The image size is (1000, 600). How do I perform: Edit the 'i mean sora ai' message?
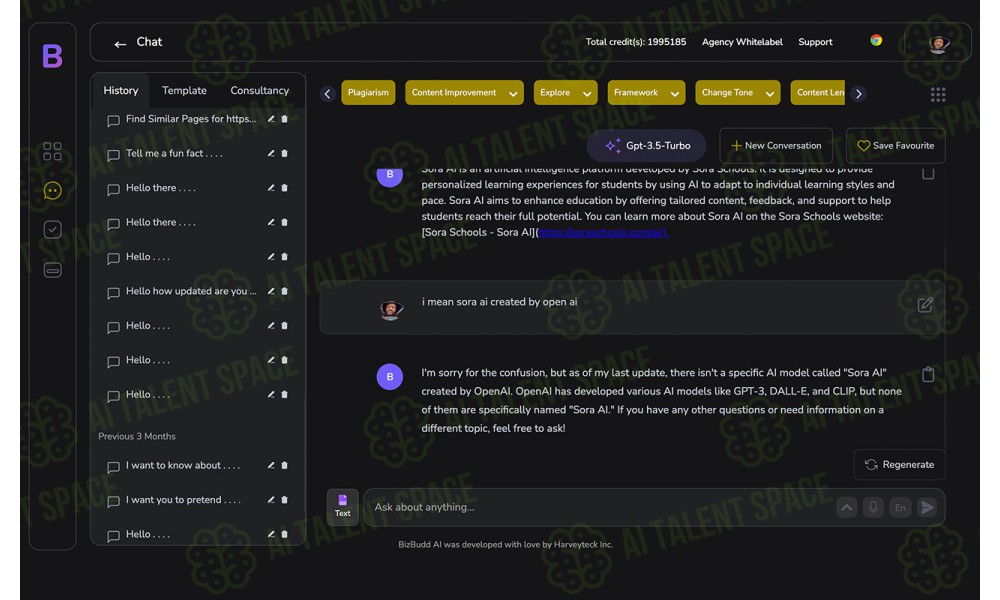pos(925,305)
